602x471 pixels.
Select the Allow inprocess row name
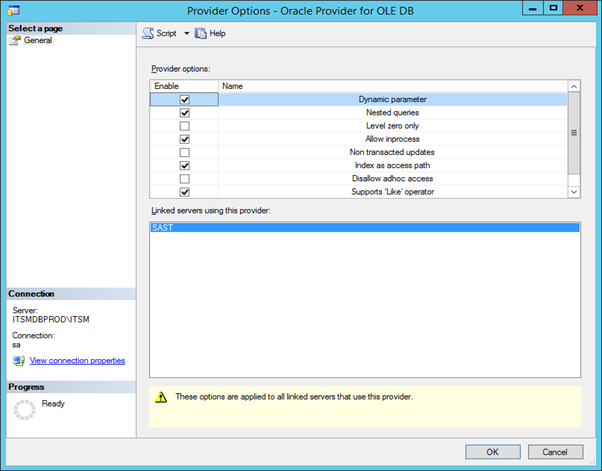click(392, 139)
